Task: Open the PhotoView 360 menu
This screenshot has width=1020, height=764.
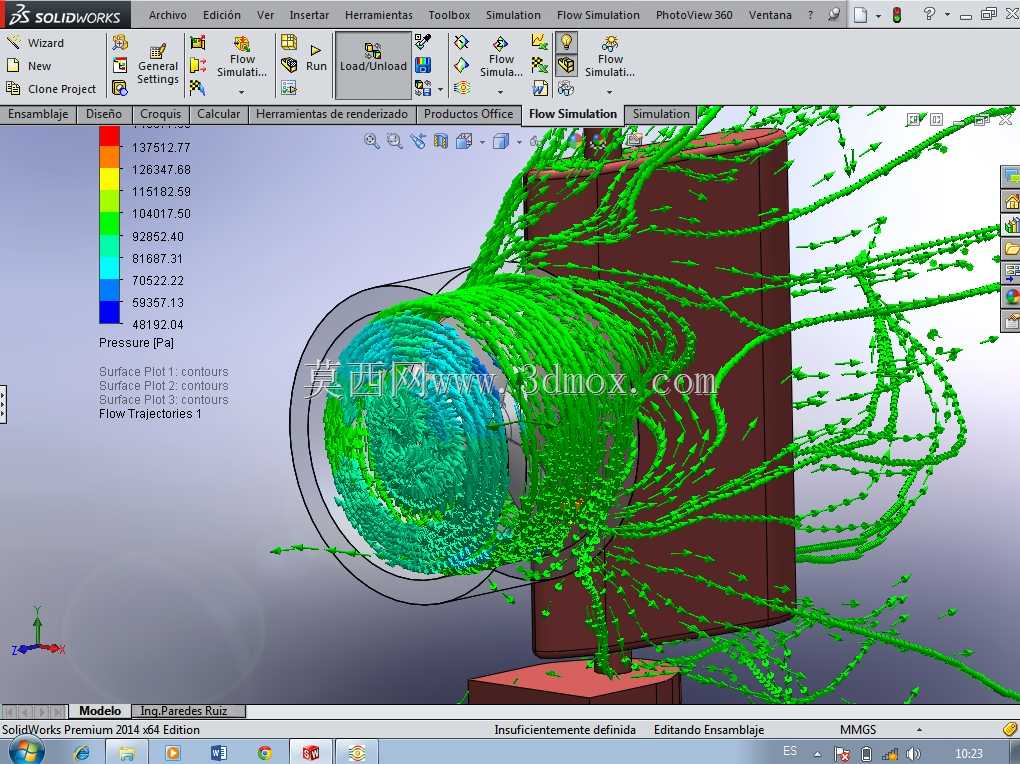Action: pyautogui.click(x=693, y=15)
